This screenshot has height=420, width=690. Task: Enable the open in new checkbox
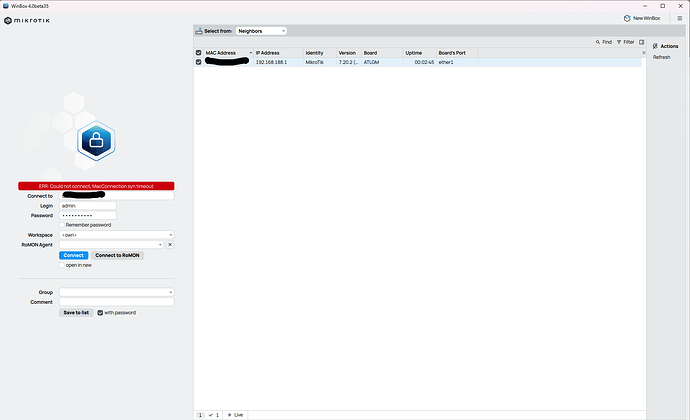pyautogui.click(x=62, y=265)
